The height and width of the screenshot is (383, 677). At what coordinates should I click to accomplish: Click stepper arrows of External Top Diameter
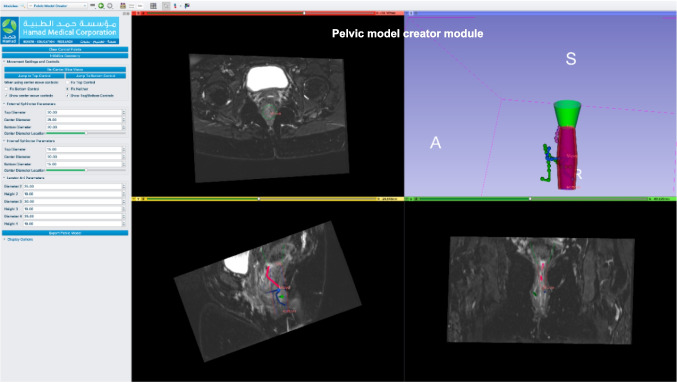point(124,112)
